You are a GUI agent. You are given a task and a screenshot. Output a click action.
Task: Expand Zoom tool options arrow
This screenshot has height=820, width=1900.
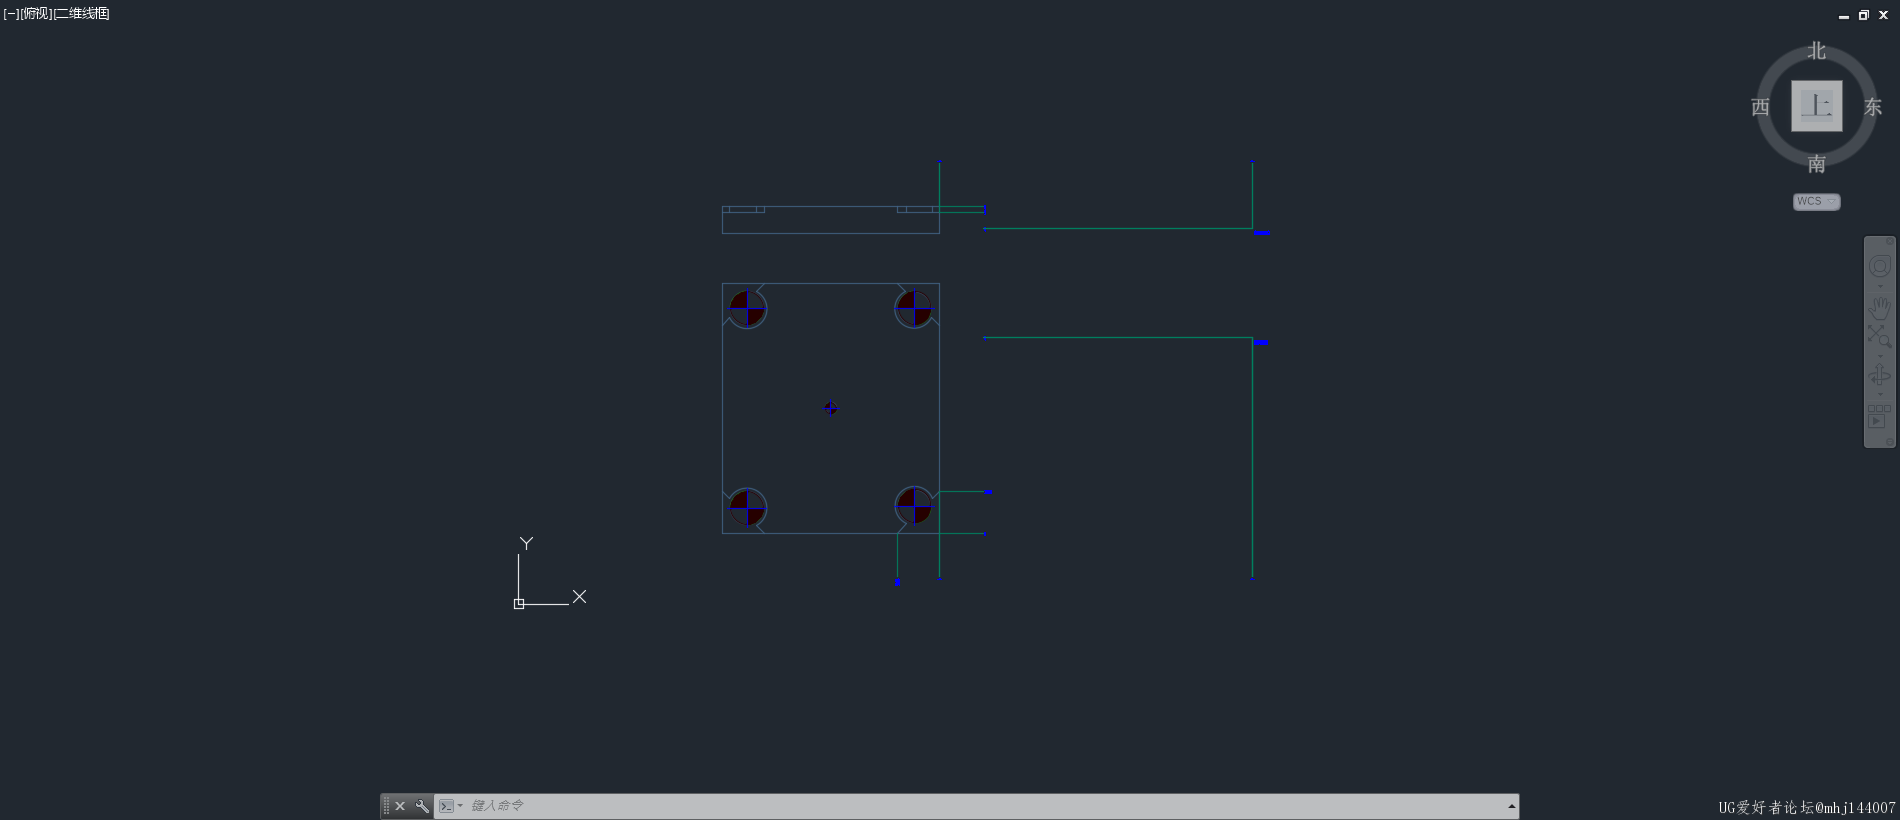click(1879, 355)
